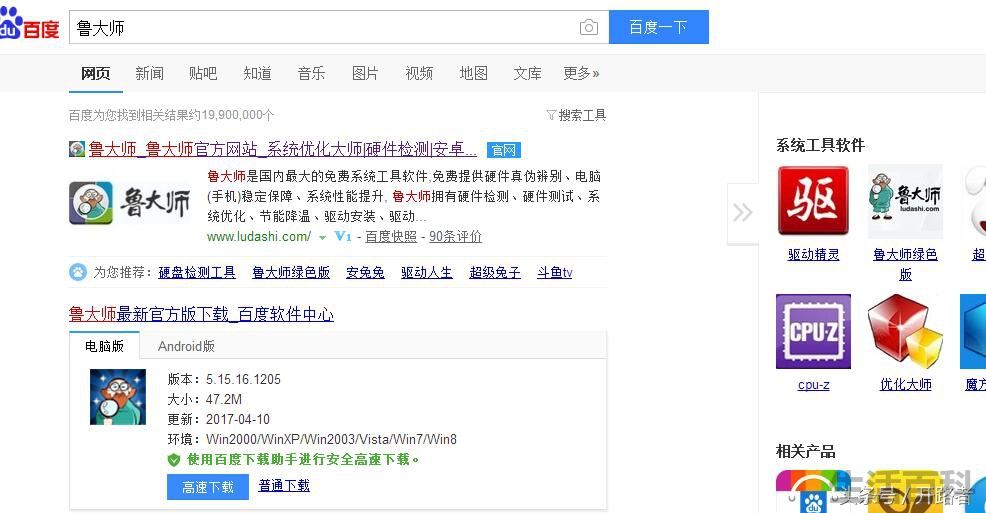Screen dimensions: 986x513
Task: Open the 鲁大师绿色版 text link in the sidebar
Action: [906, 264]
